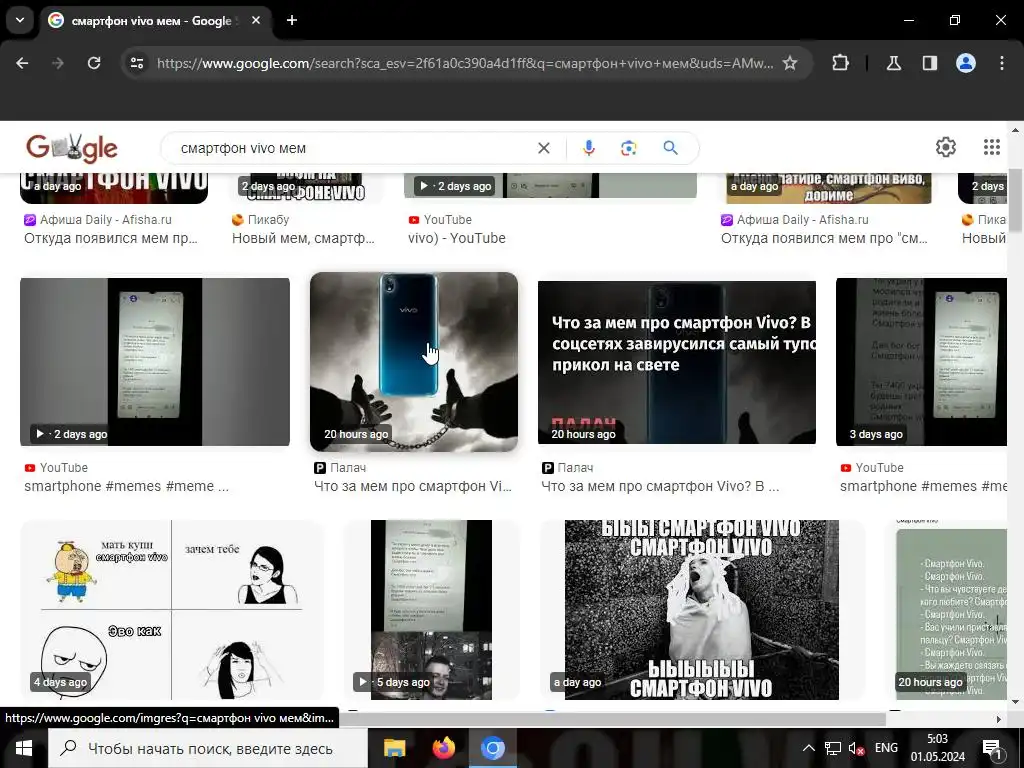Image resolution: width=1024 pixels, height=768 pixels.
Task: Reload the current page
Action: pos(94,63)
